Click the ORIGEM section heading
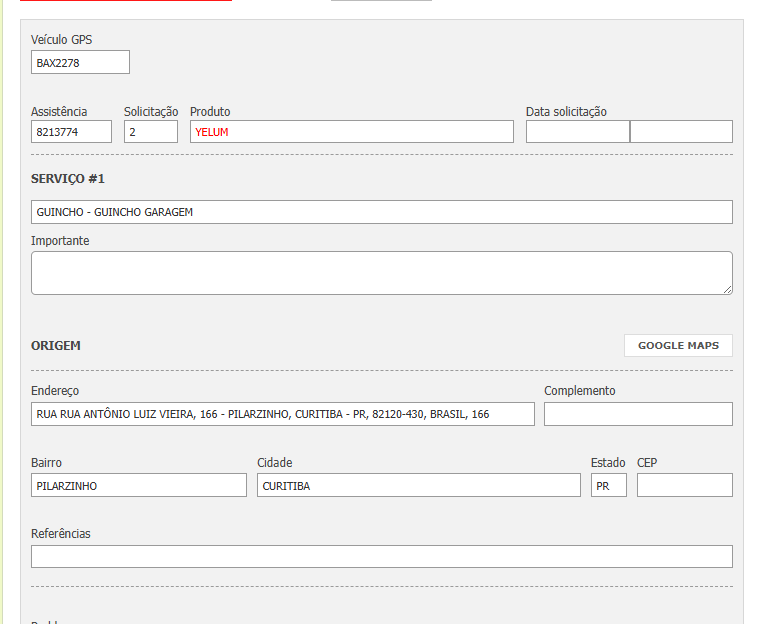 pos(56,346)
